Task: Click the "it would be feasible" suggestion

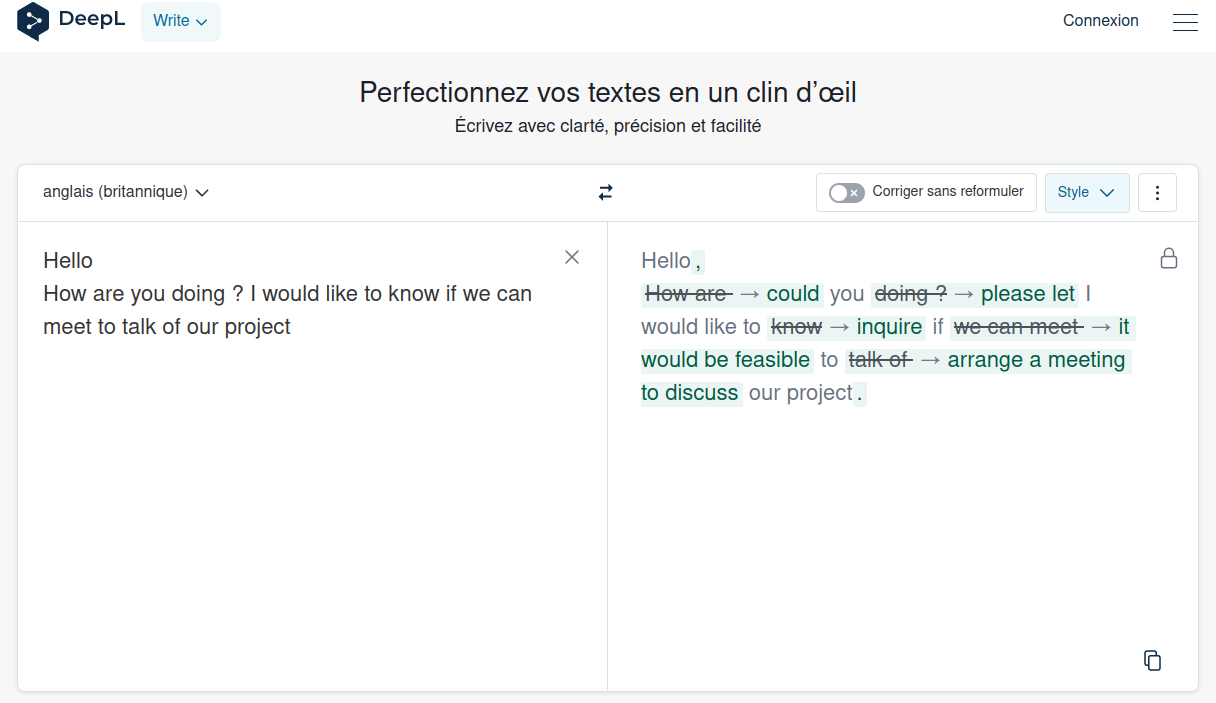Action: (x=886, y=343)
